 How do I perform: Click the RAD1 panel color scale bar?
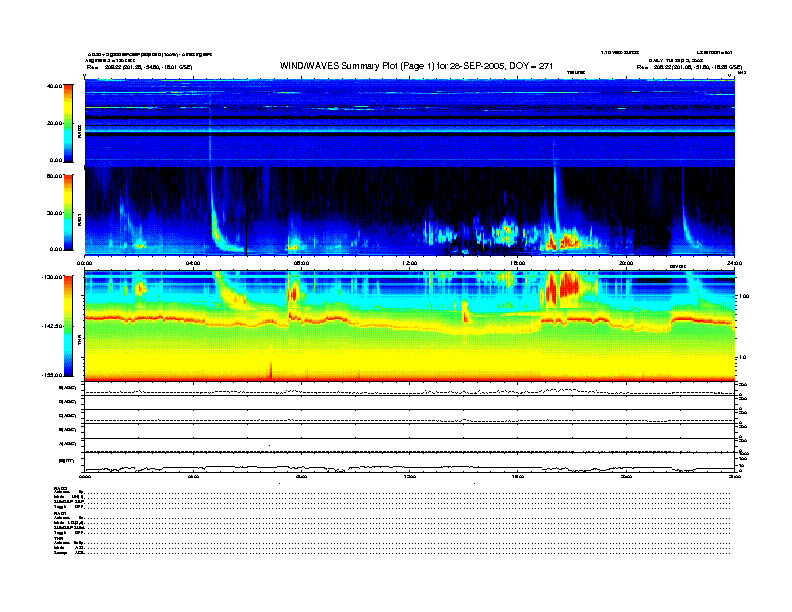[68, 212]
